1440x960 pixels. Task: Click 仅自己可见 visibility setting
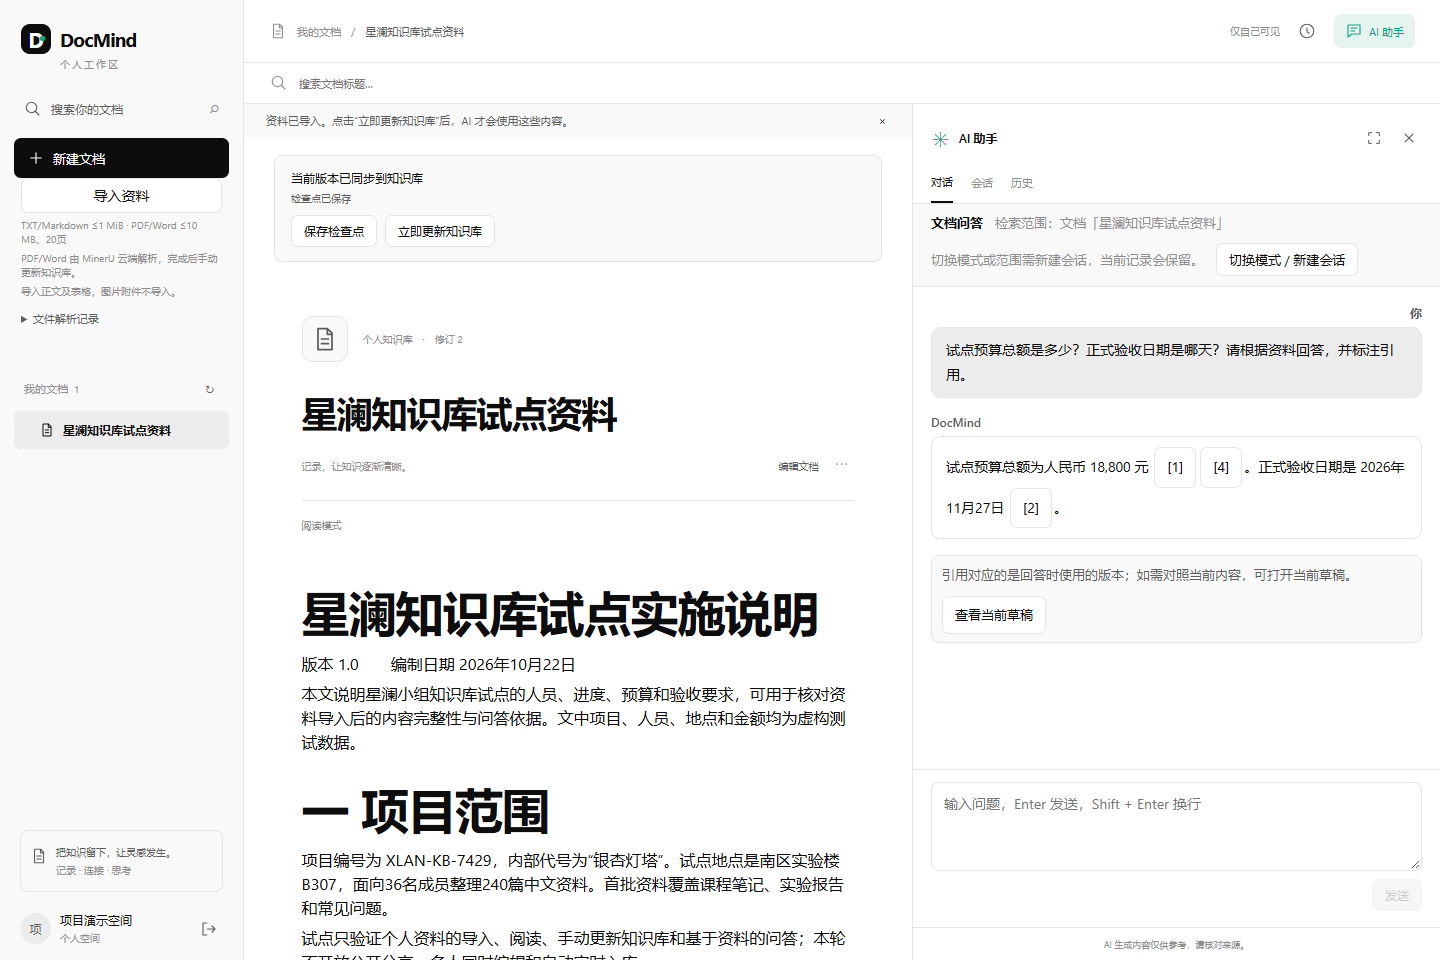(x=1255, y=31)
